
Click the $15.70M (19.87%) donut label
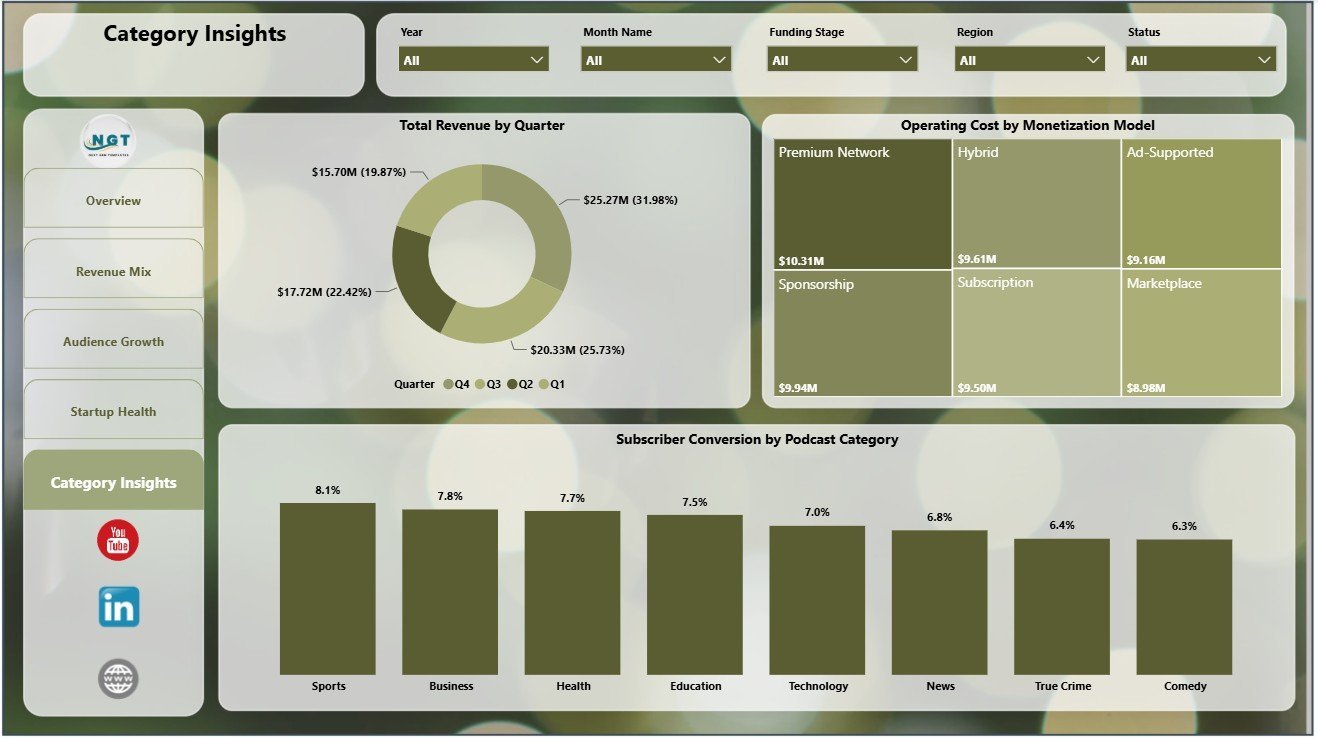(358, 172)
